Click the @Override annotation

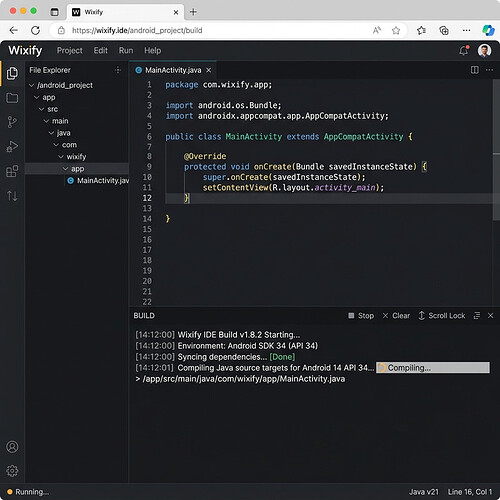pyautogui.click(x=205, y=156)
